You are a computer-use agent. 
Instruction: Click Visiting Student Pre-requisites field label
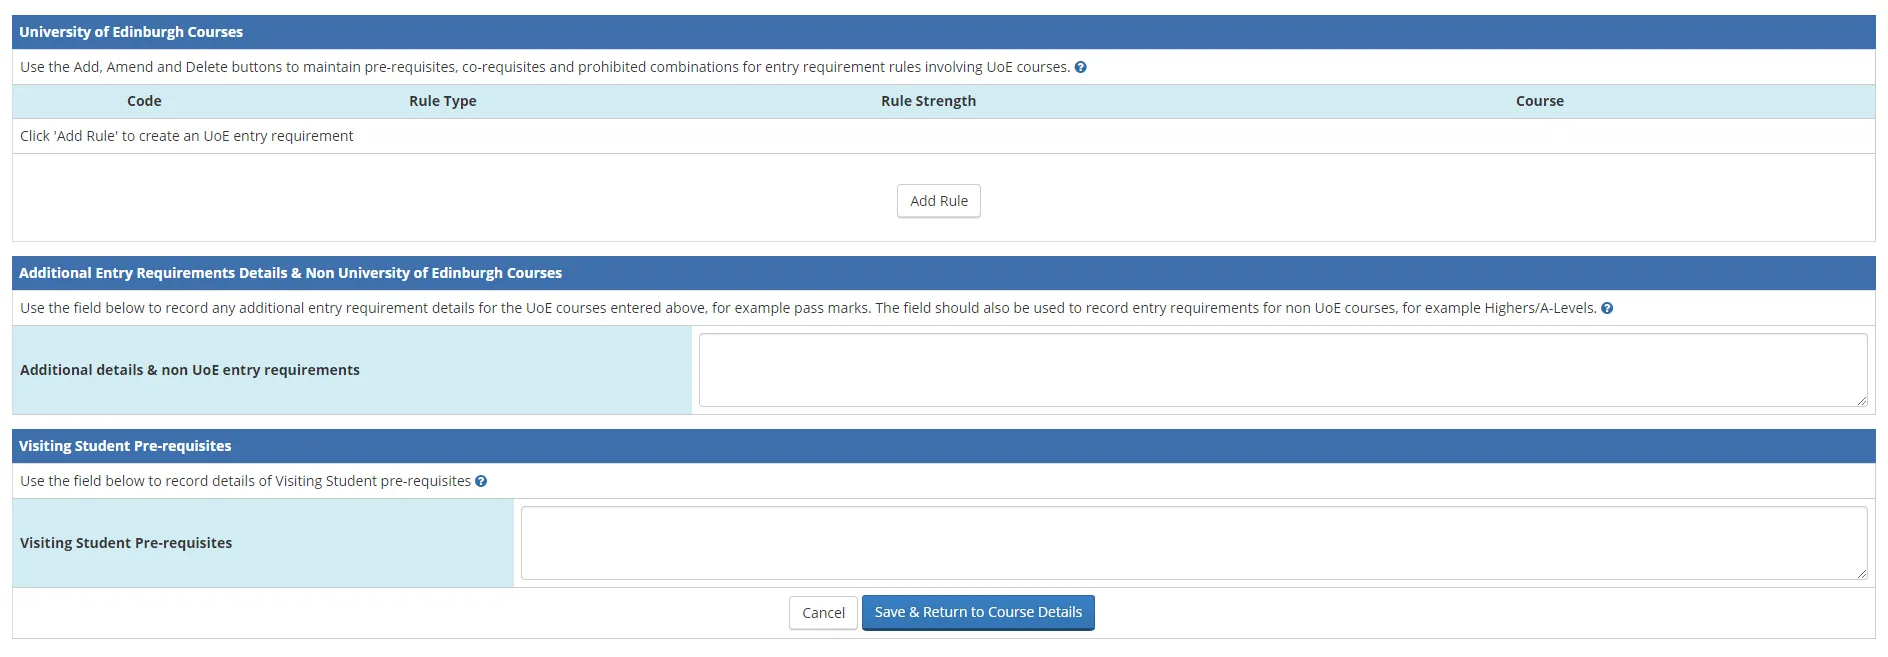tap(126, 543)
